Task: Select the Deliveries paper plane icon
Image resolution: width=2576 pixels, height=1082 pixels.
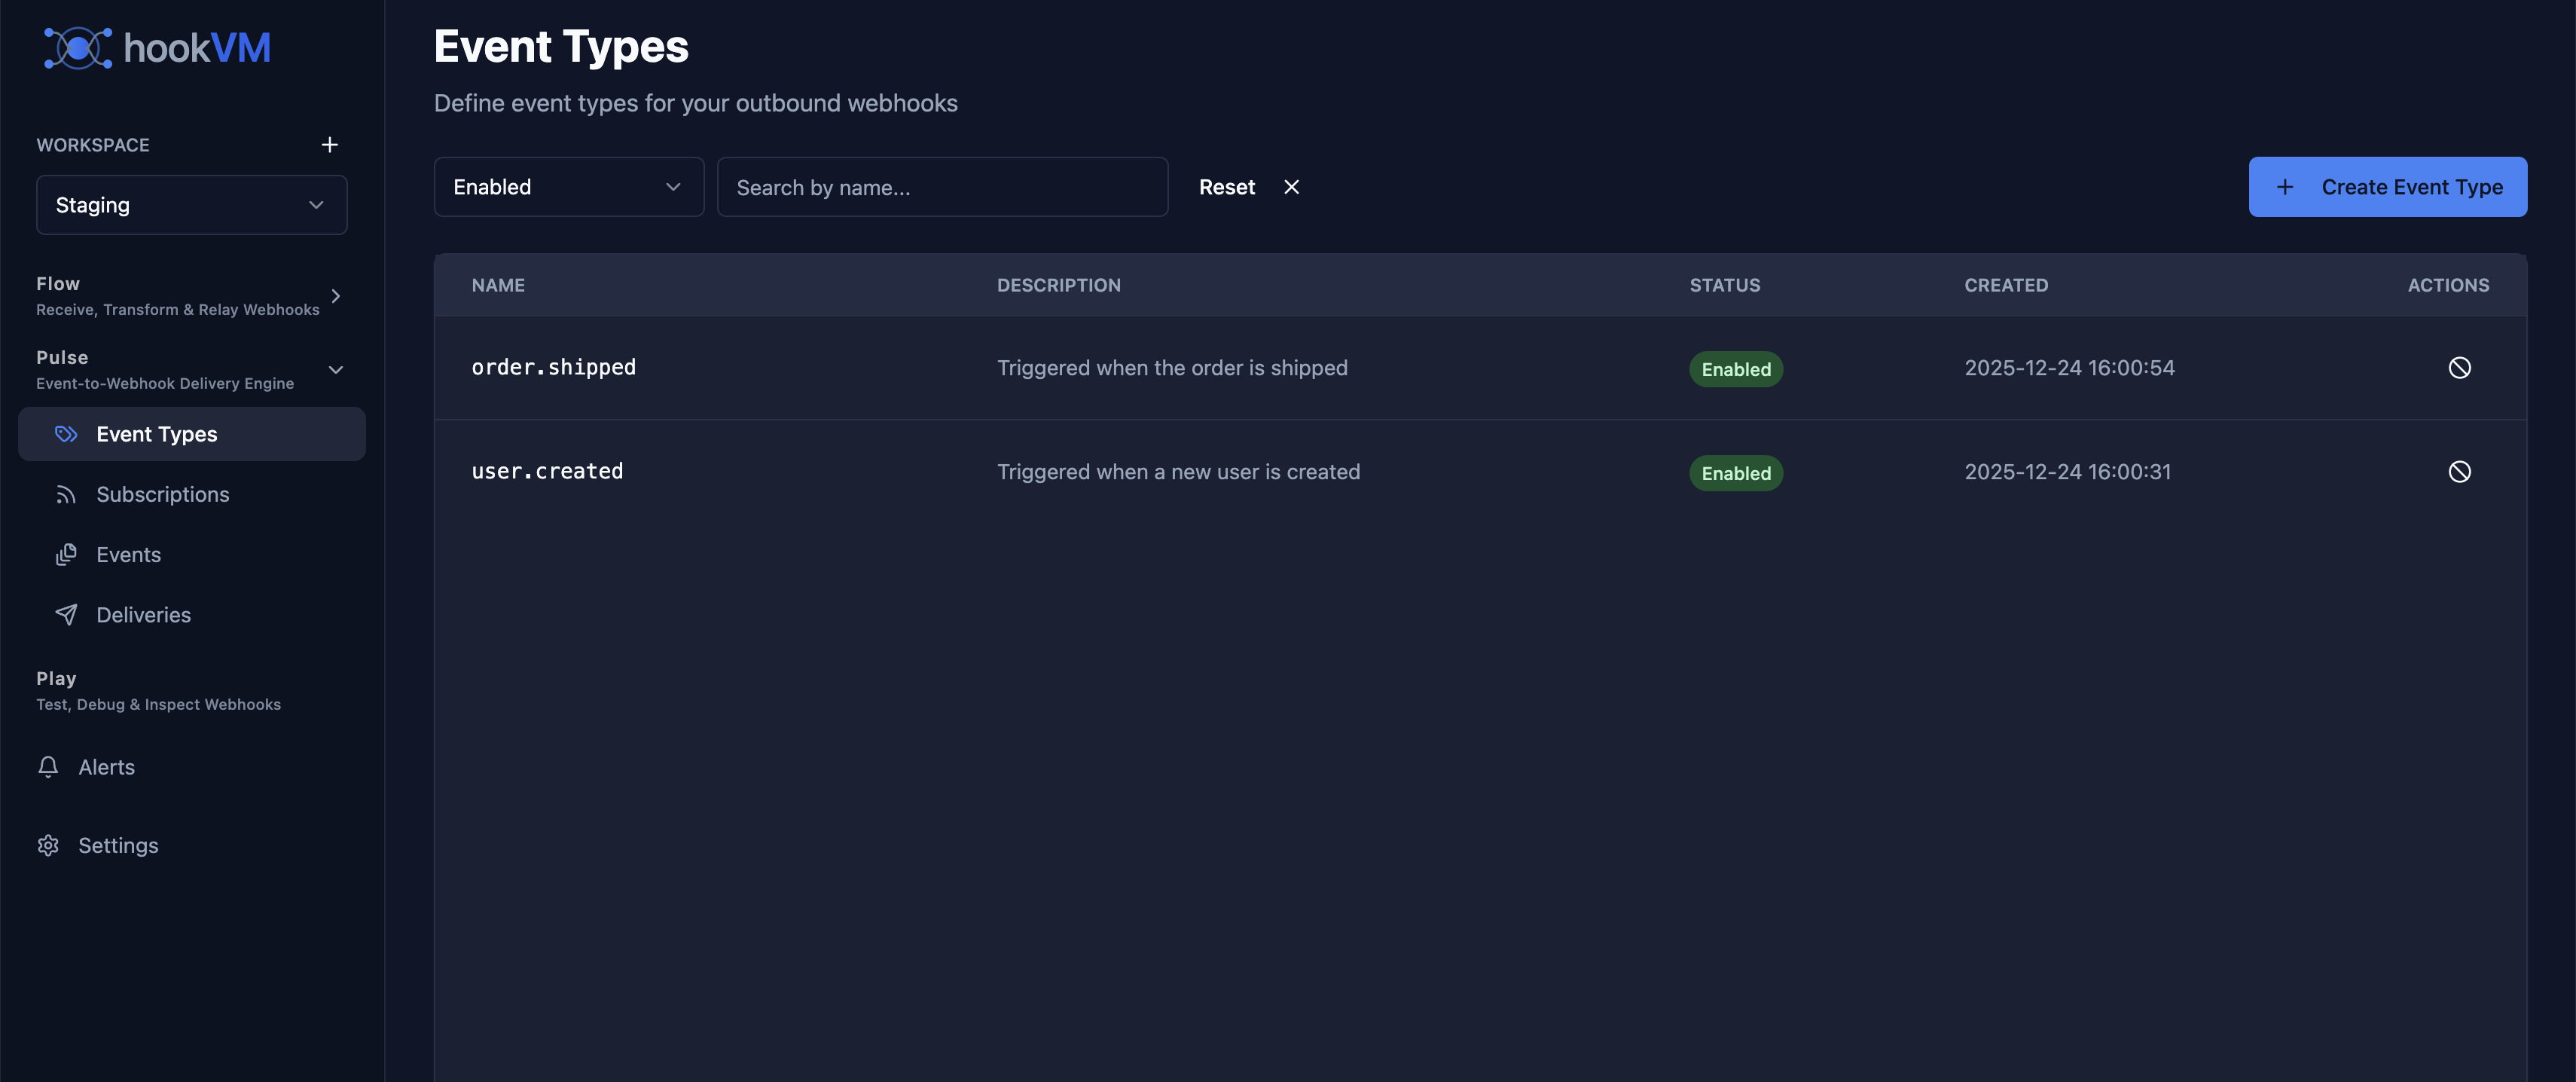Action: tap(66, 614)
